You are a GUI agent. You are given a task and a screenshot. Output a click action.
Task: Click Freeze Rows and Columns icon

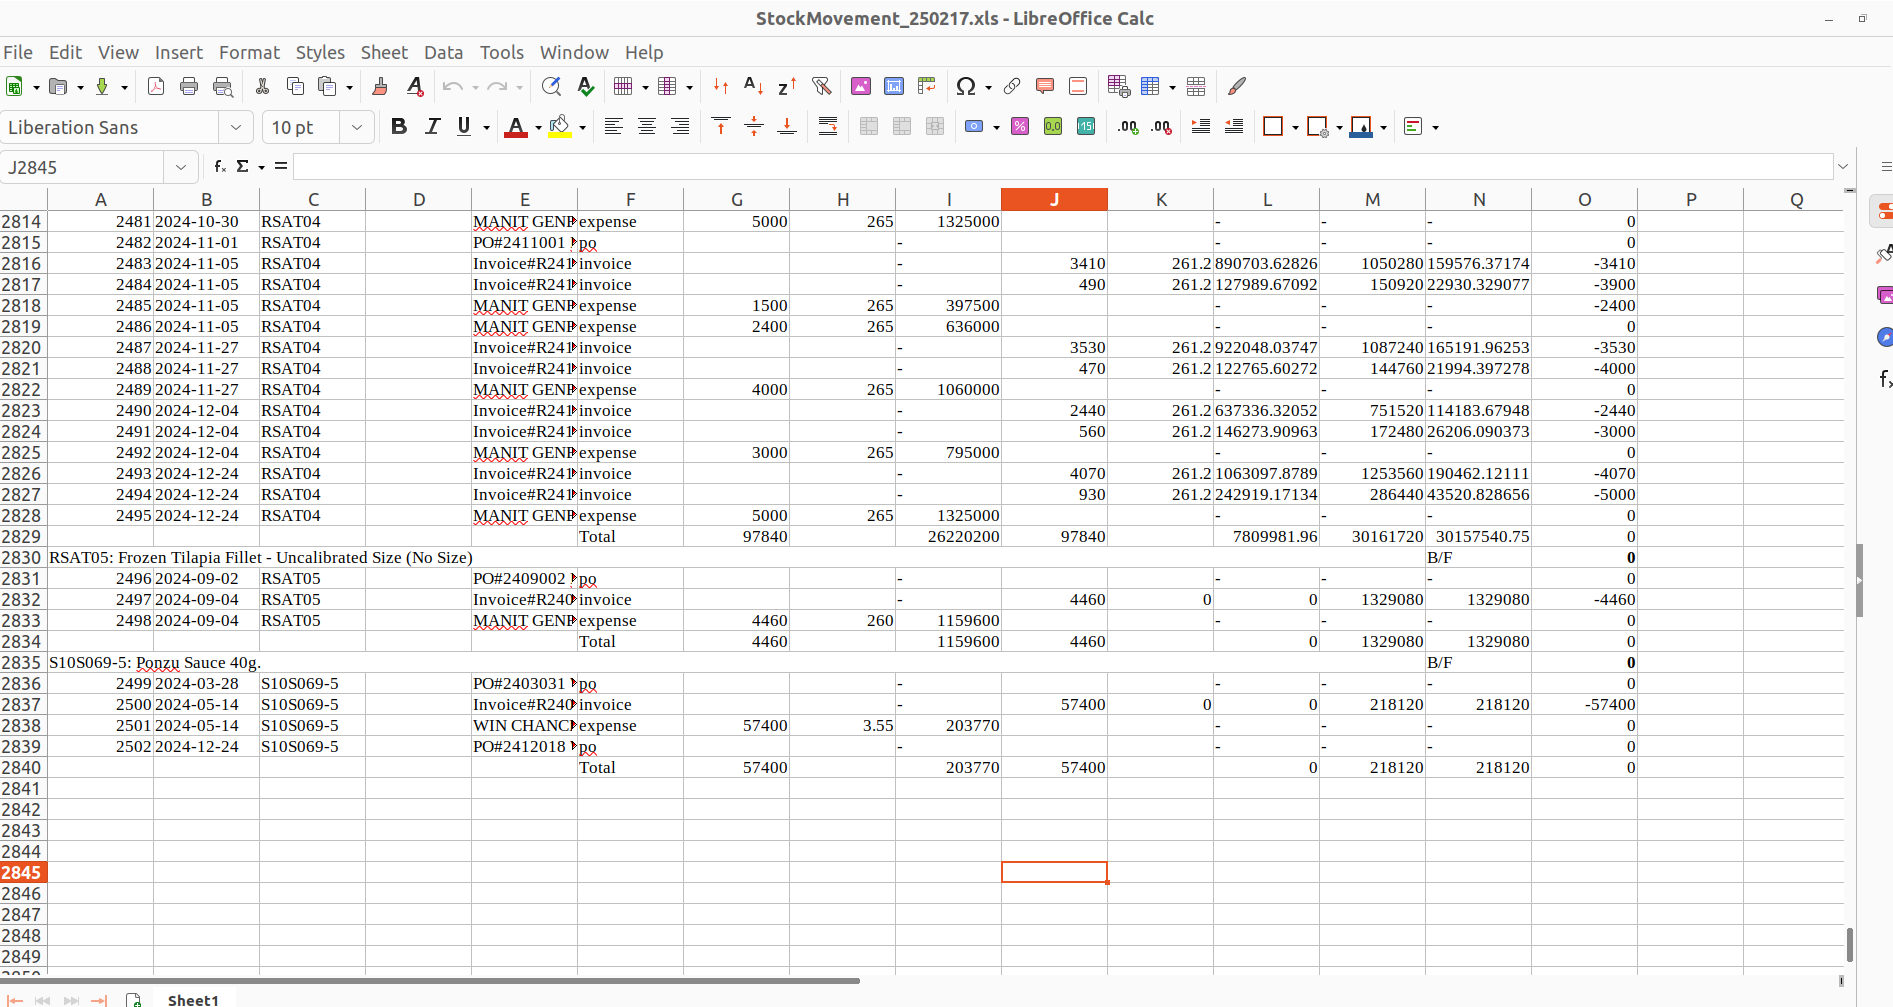pyautogui.click(x=1151, y=87)
